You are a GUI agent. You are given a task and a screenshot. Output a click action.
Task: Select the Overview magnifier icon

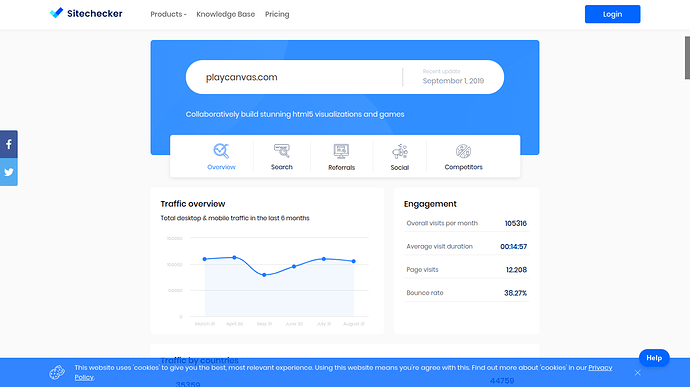[221, 151]
